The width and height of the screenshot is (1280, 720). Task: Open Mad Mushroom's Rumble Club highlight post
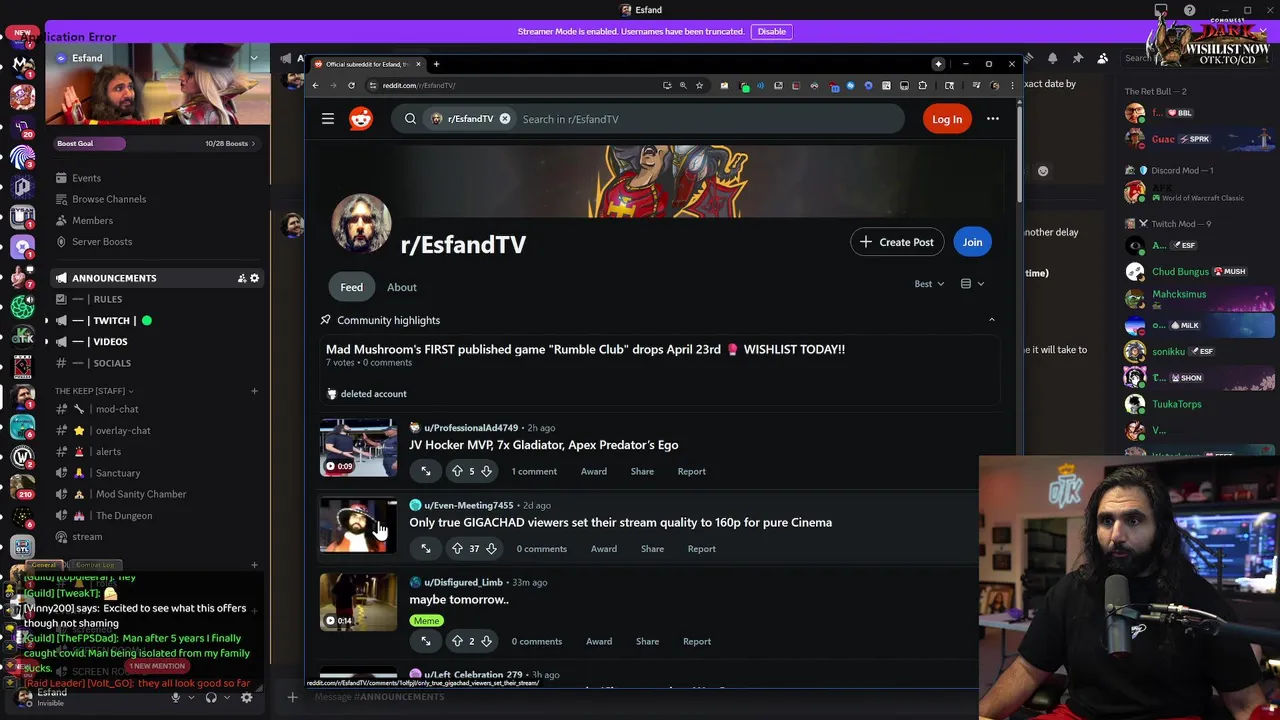pos(585,349)
